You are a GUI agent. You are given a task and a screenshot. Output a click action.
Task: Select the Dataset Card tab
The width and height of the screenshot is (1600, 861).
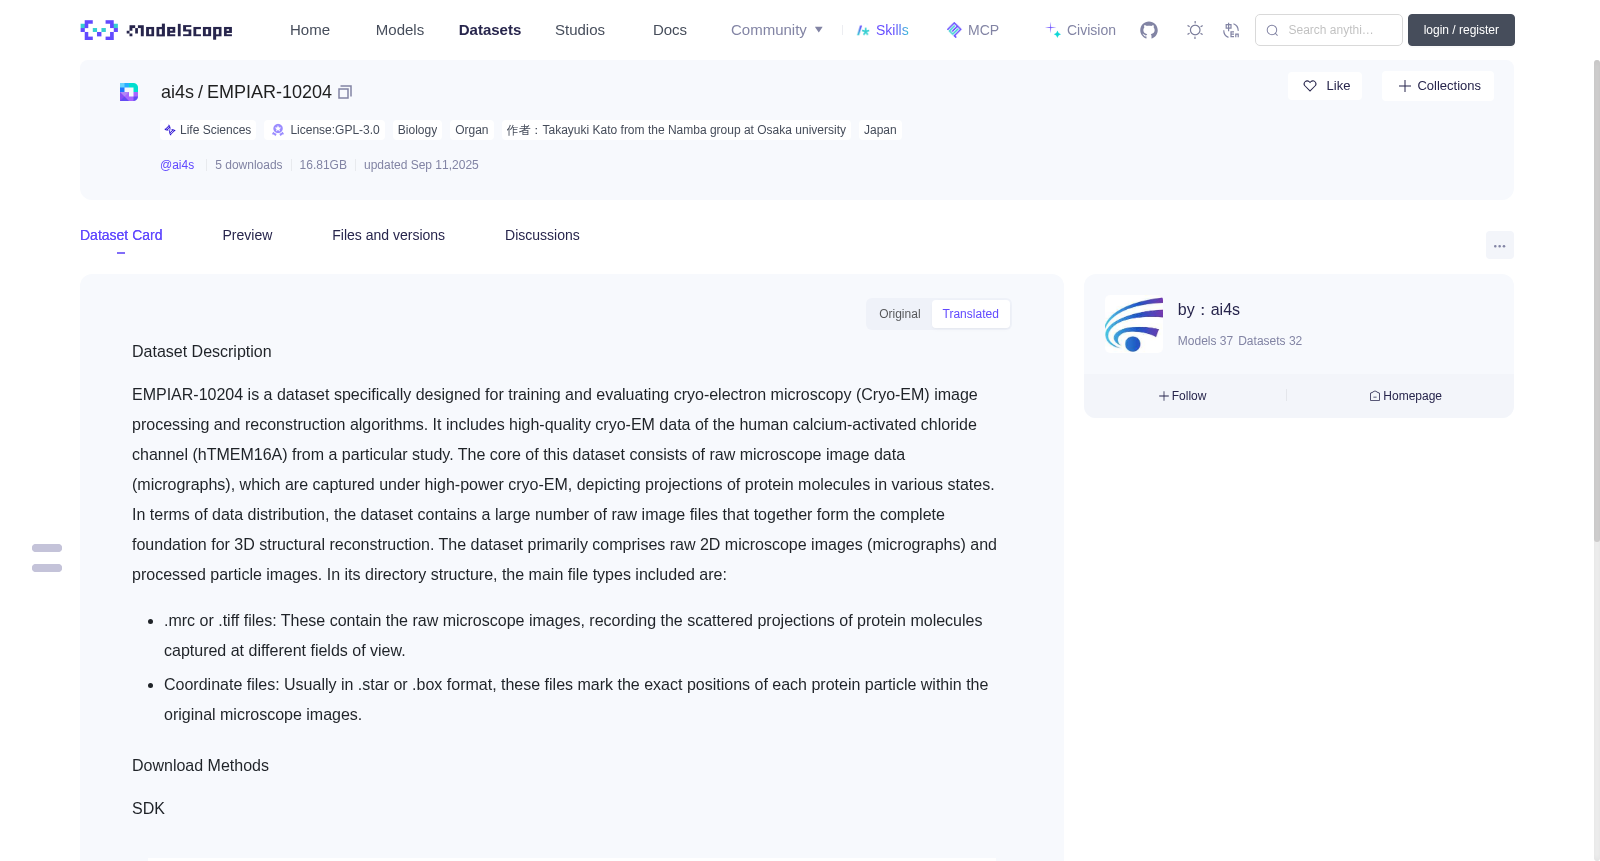[x=121, y=235]
